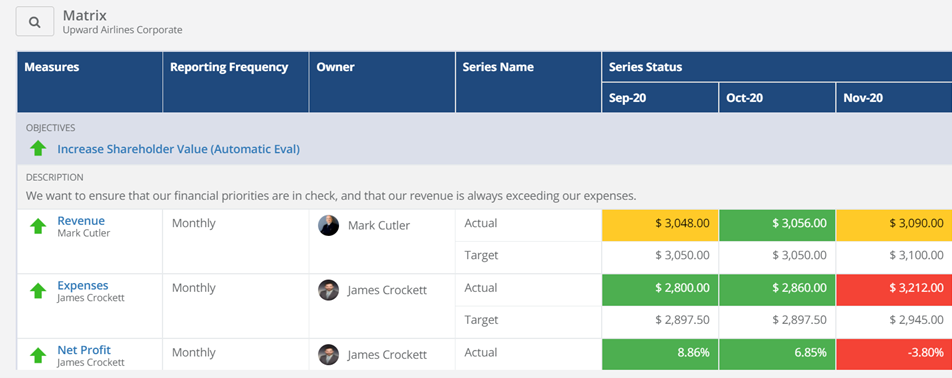Click red cell -3.80%
This screenshot has width=952, height=378.
tap(894, 354)
